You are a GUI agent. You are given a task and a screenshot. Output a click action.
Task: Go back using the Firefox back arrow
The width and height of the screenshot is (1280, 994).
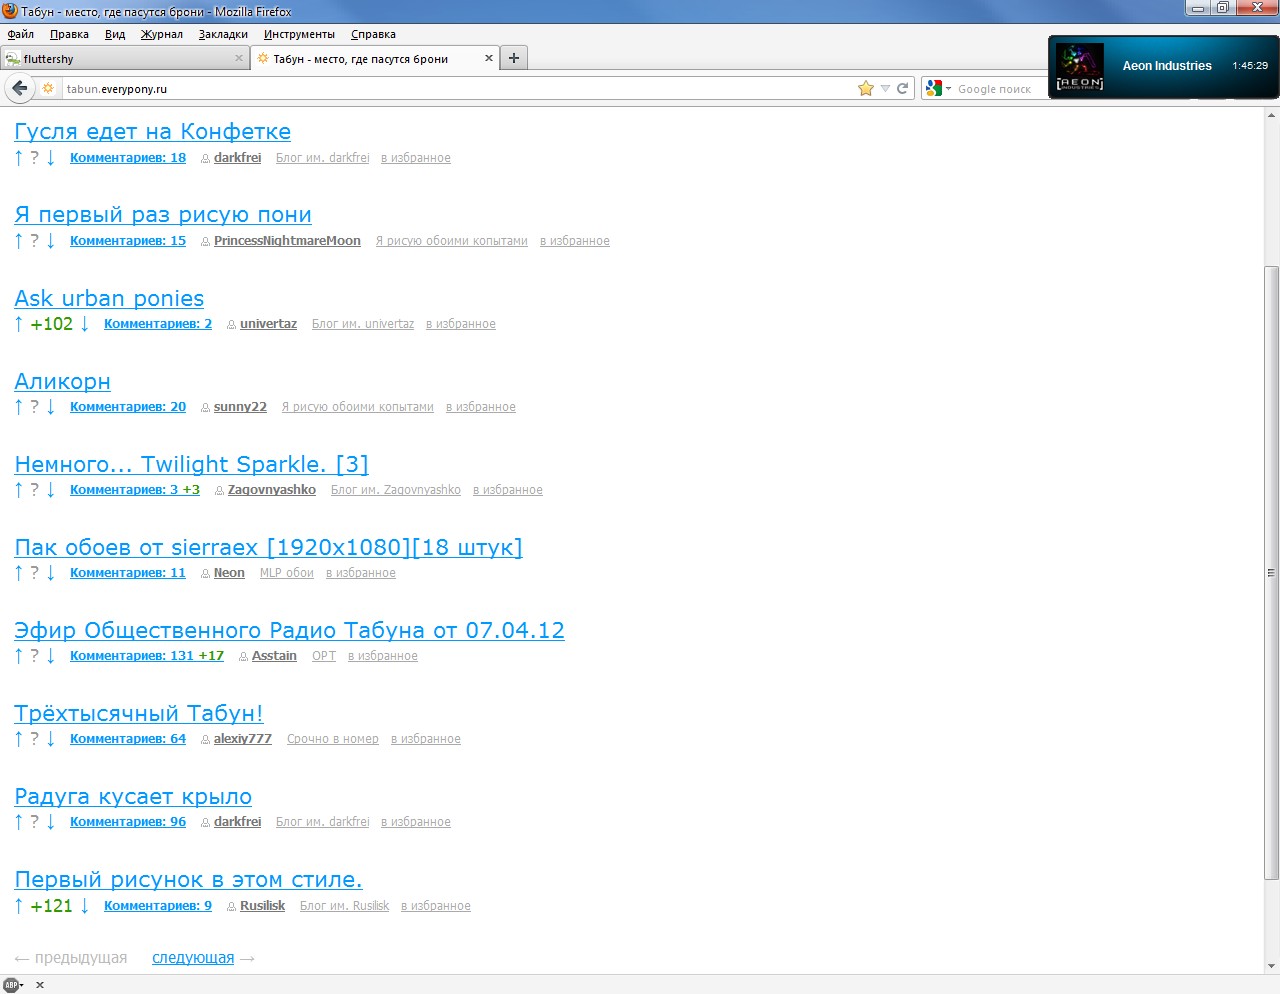click(19, 88)
